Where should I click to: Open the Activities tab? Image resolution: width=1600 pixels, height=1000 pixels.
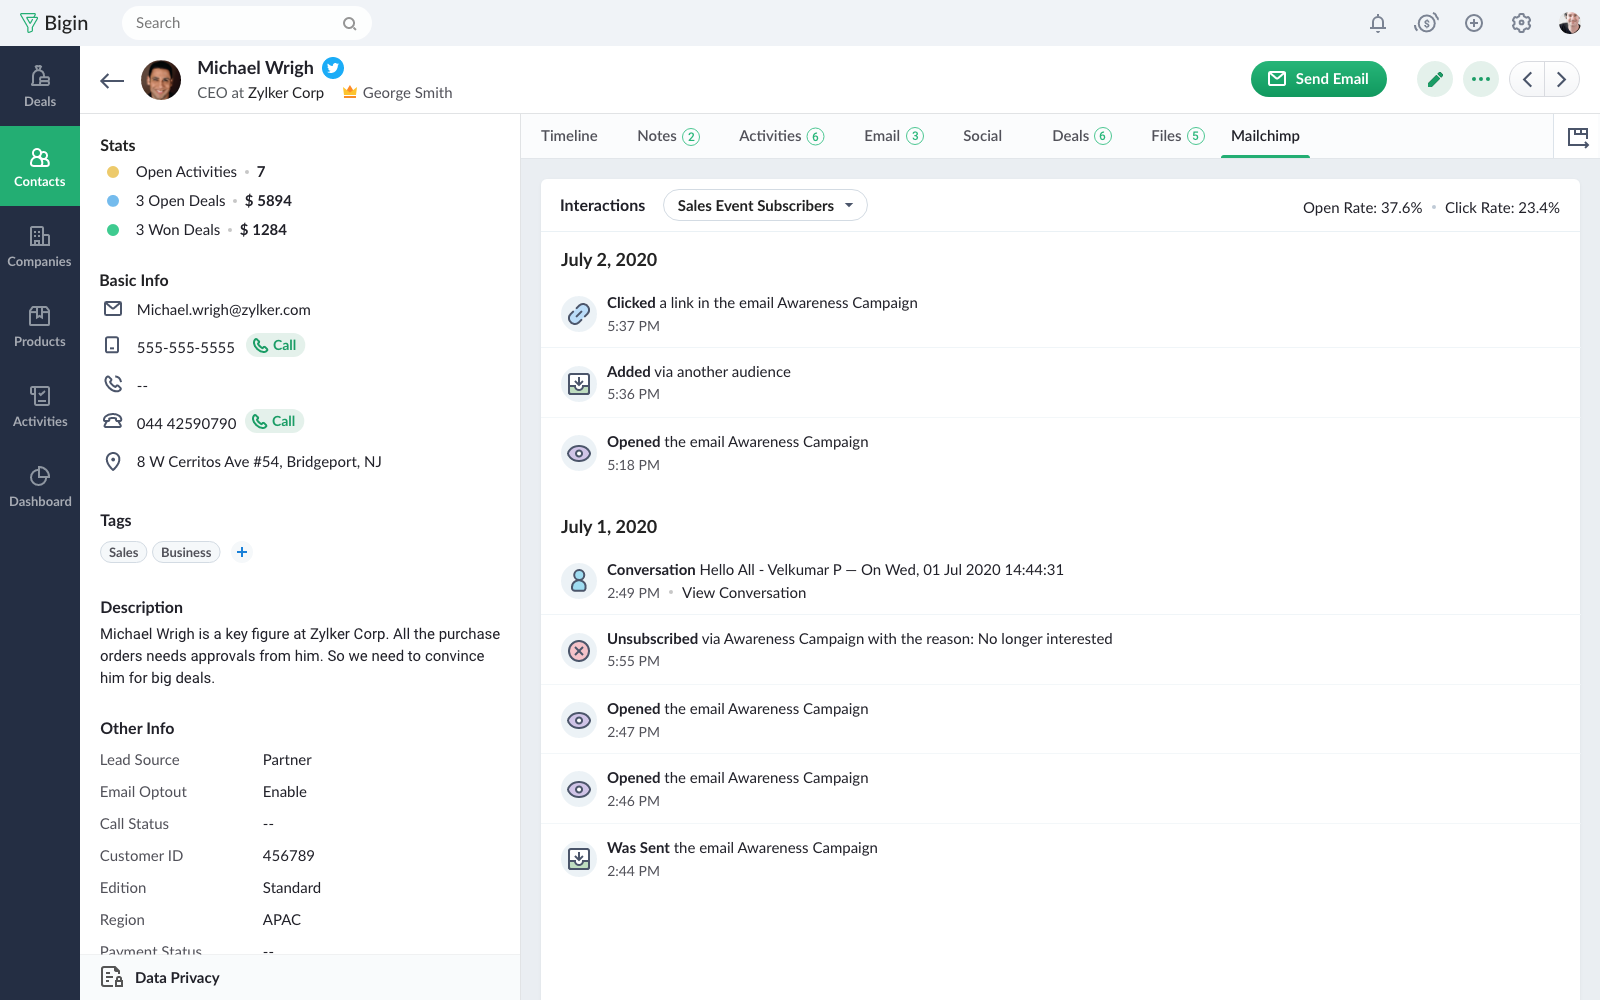[780, 136]
